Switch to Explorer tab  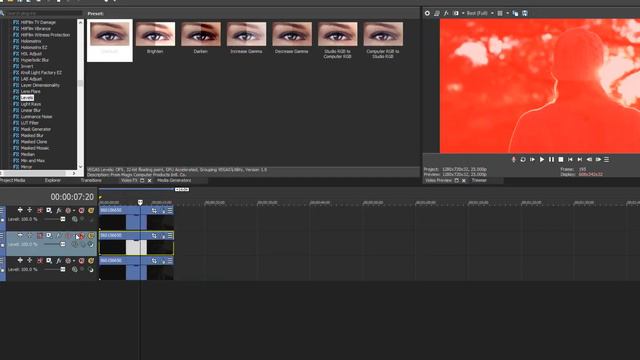53,180
